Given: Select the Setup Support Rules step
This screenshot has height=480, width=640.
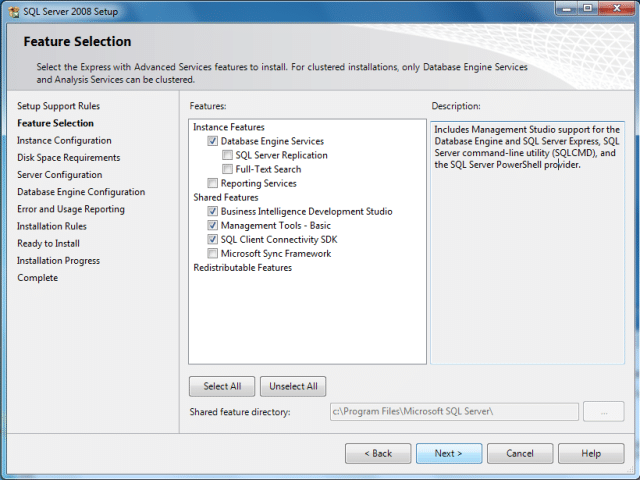Looking at the screenshot, I should (x=58, y=106).
